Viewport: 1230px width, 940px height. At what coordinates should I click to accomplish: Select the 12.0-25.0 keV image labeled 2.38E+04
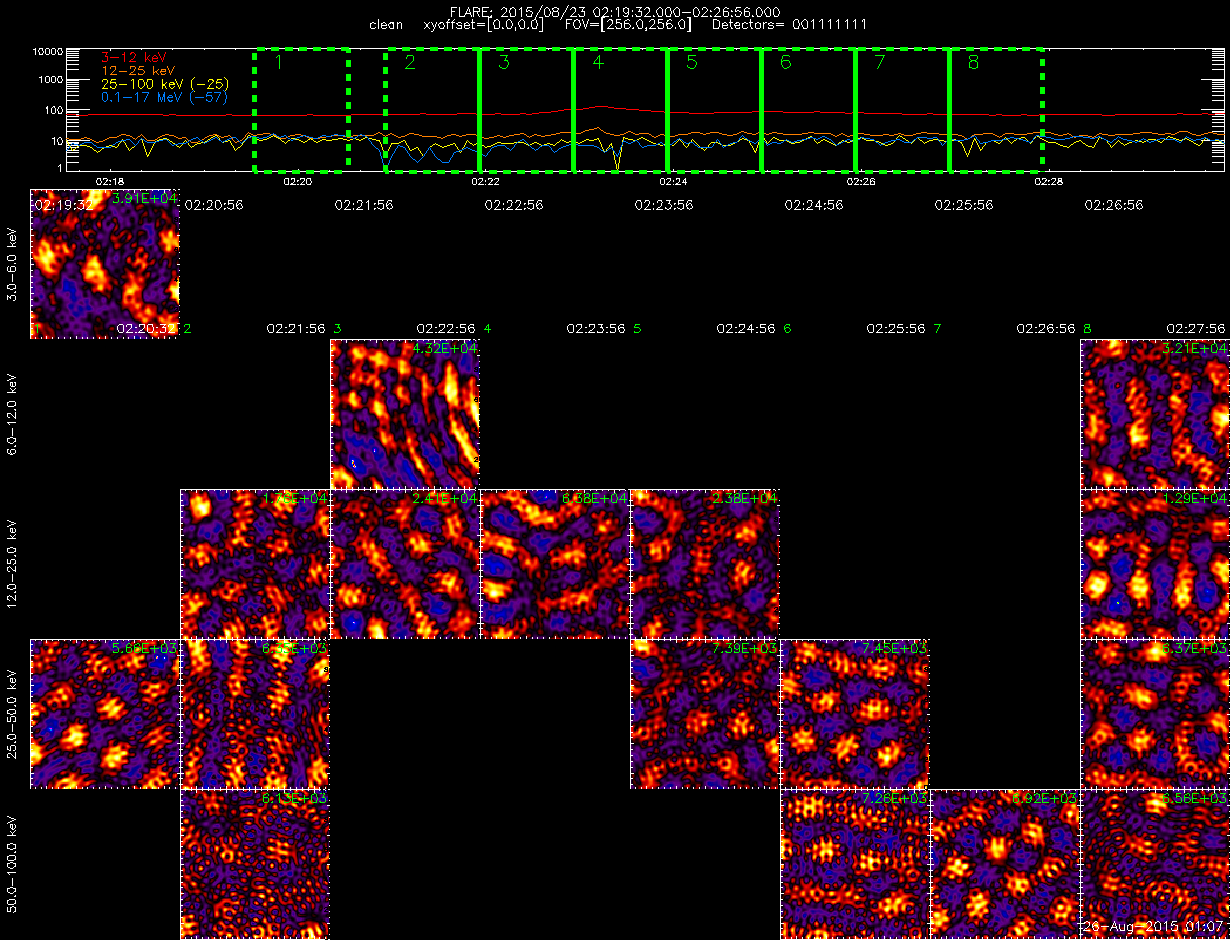pos(705,564)
